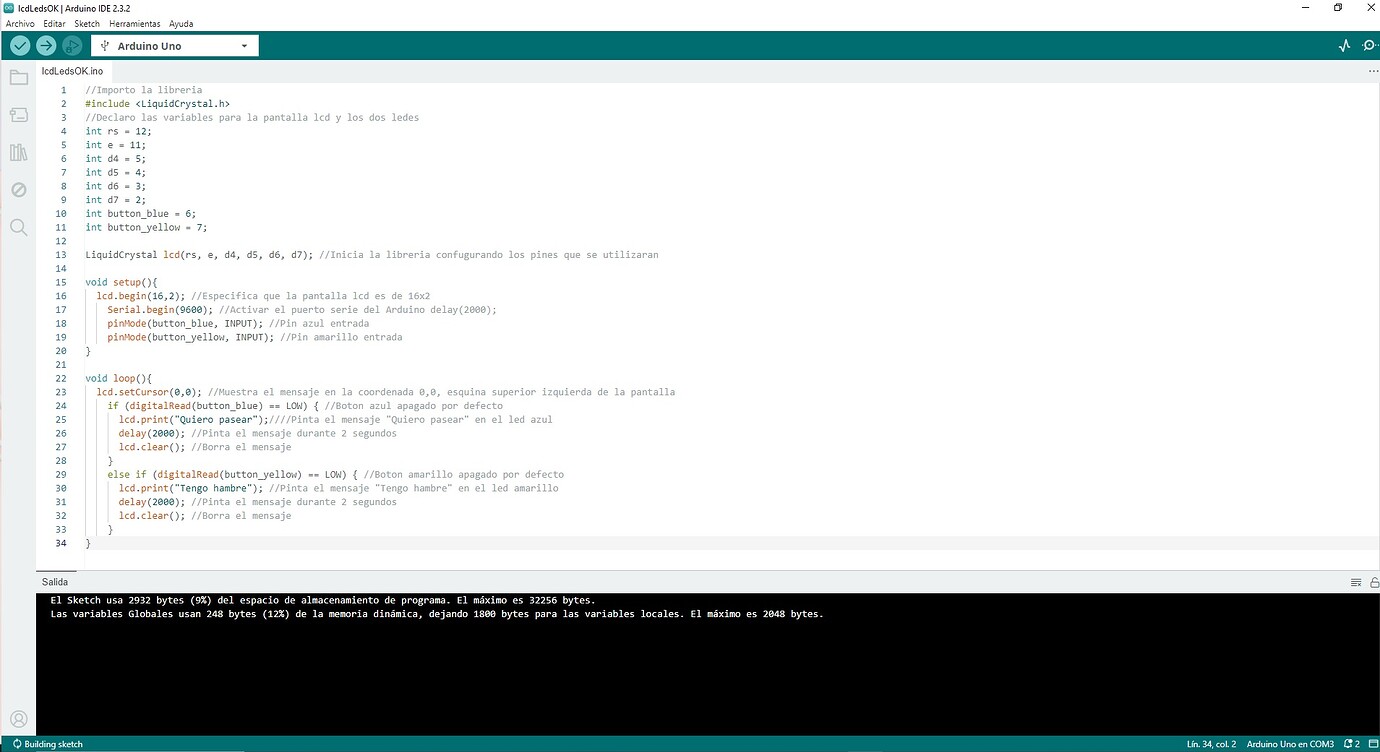Clear the Salida output with the clear icon
Image resolution: width=1380 pixels, height=752 pixels.
1356,581
